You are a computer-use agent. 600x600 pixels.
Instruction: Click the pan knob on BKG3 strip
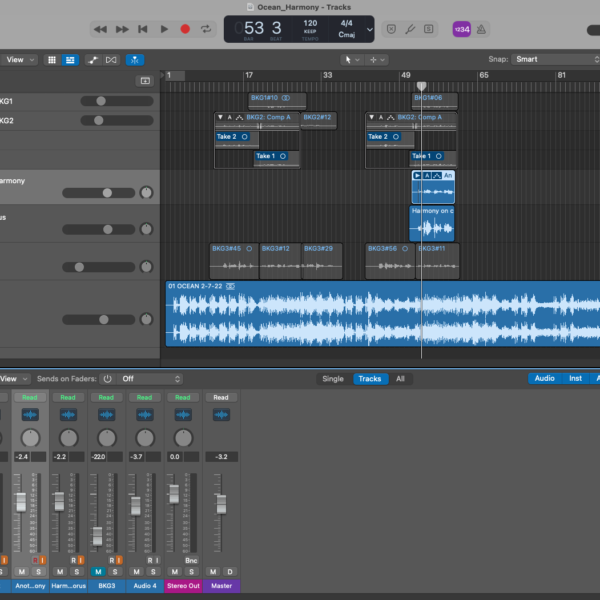coord(106,438)
